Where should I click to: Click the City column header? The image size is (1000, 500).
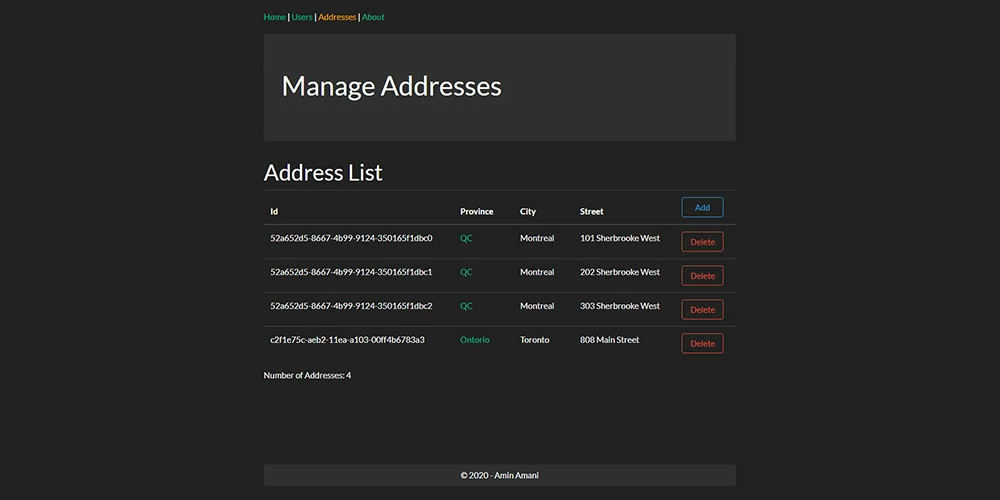(527, 212)
